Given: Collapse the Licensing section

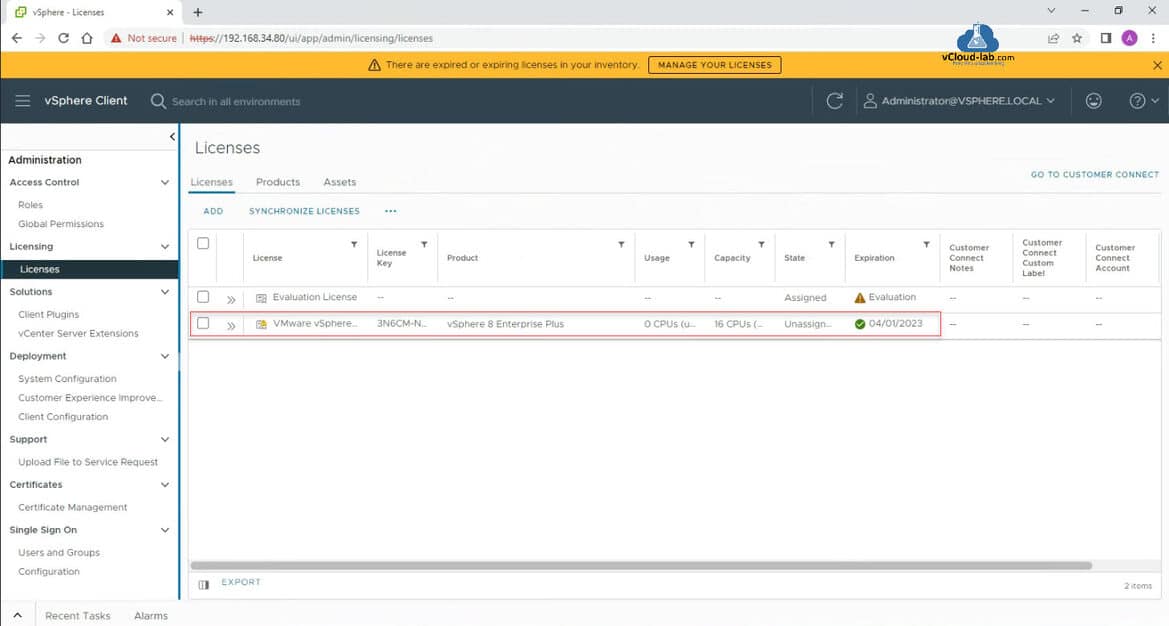Looking at the screenshot, I should pos(165,247).
